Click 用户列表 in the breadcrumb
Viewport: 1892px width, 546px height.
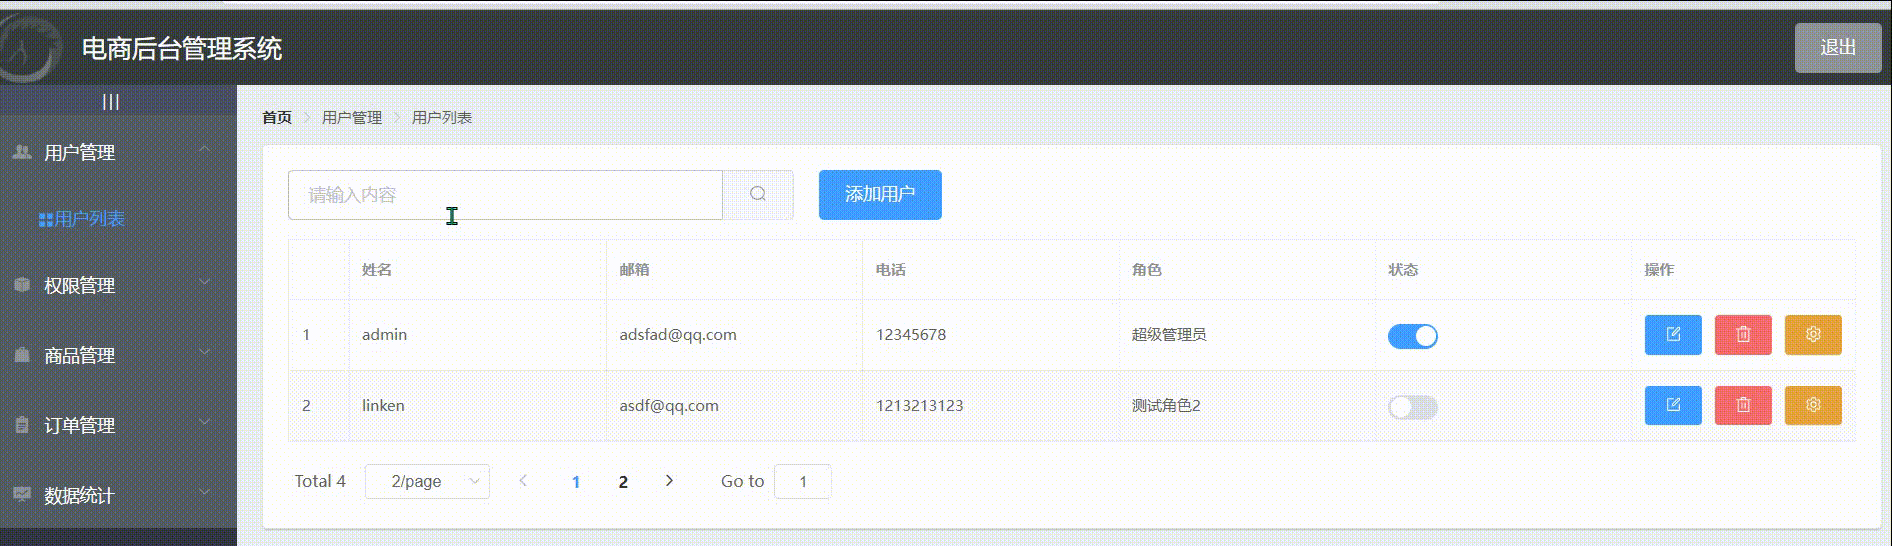click(x=442, y=117)
